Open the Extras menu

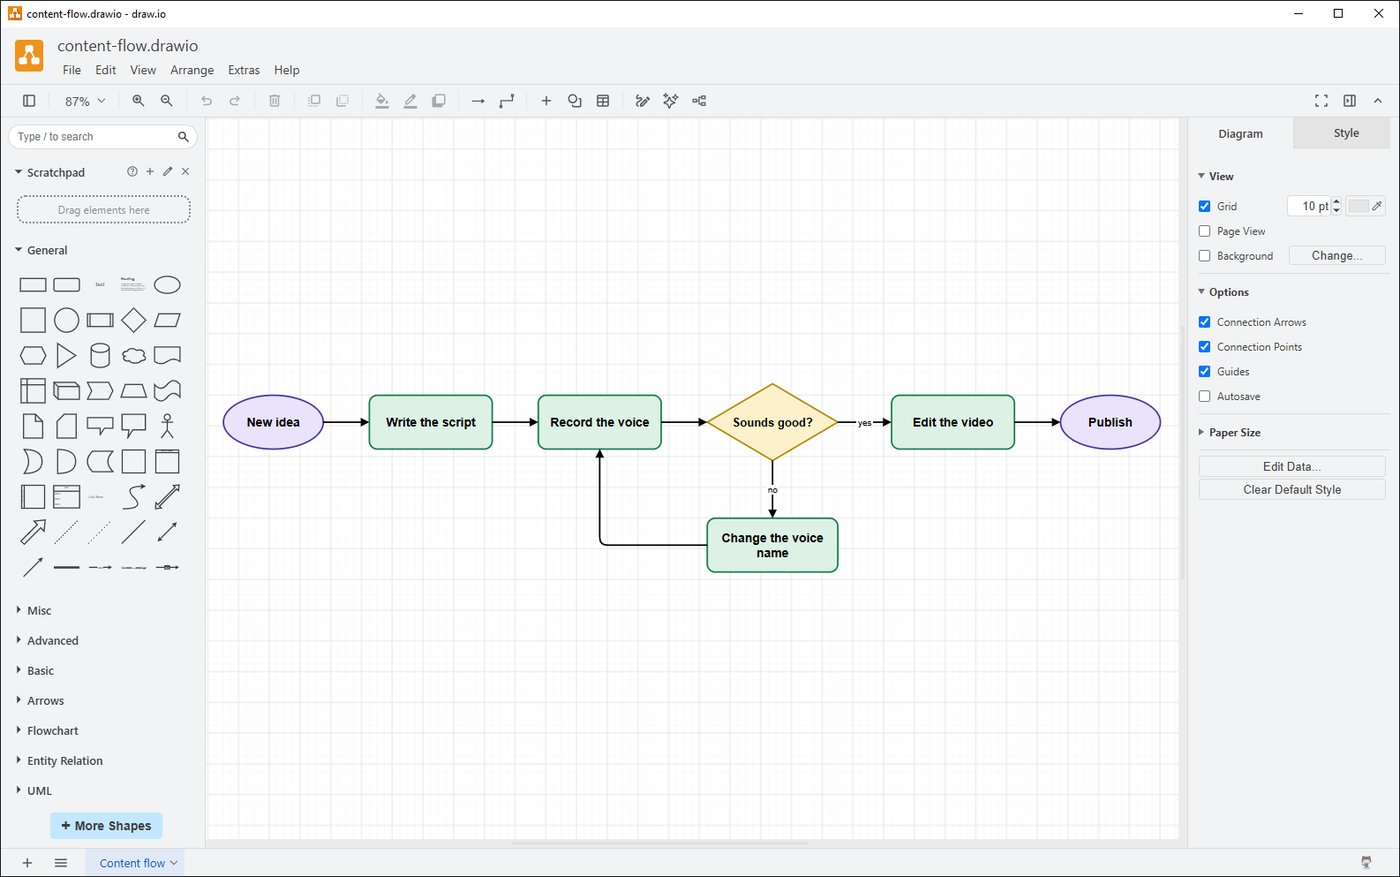244,70
